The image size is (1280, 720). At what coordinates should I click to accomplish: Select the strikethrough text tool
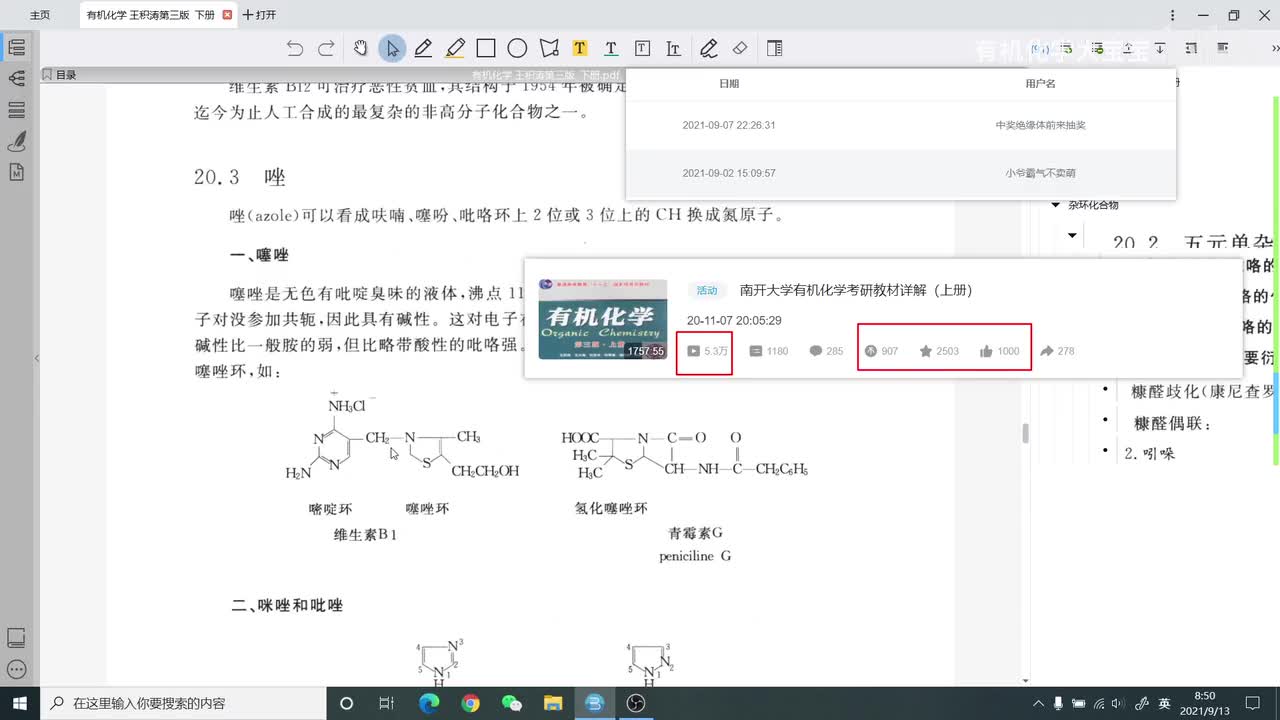click(x=673, y=48)
